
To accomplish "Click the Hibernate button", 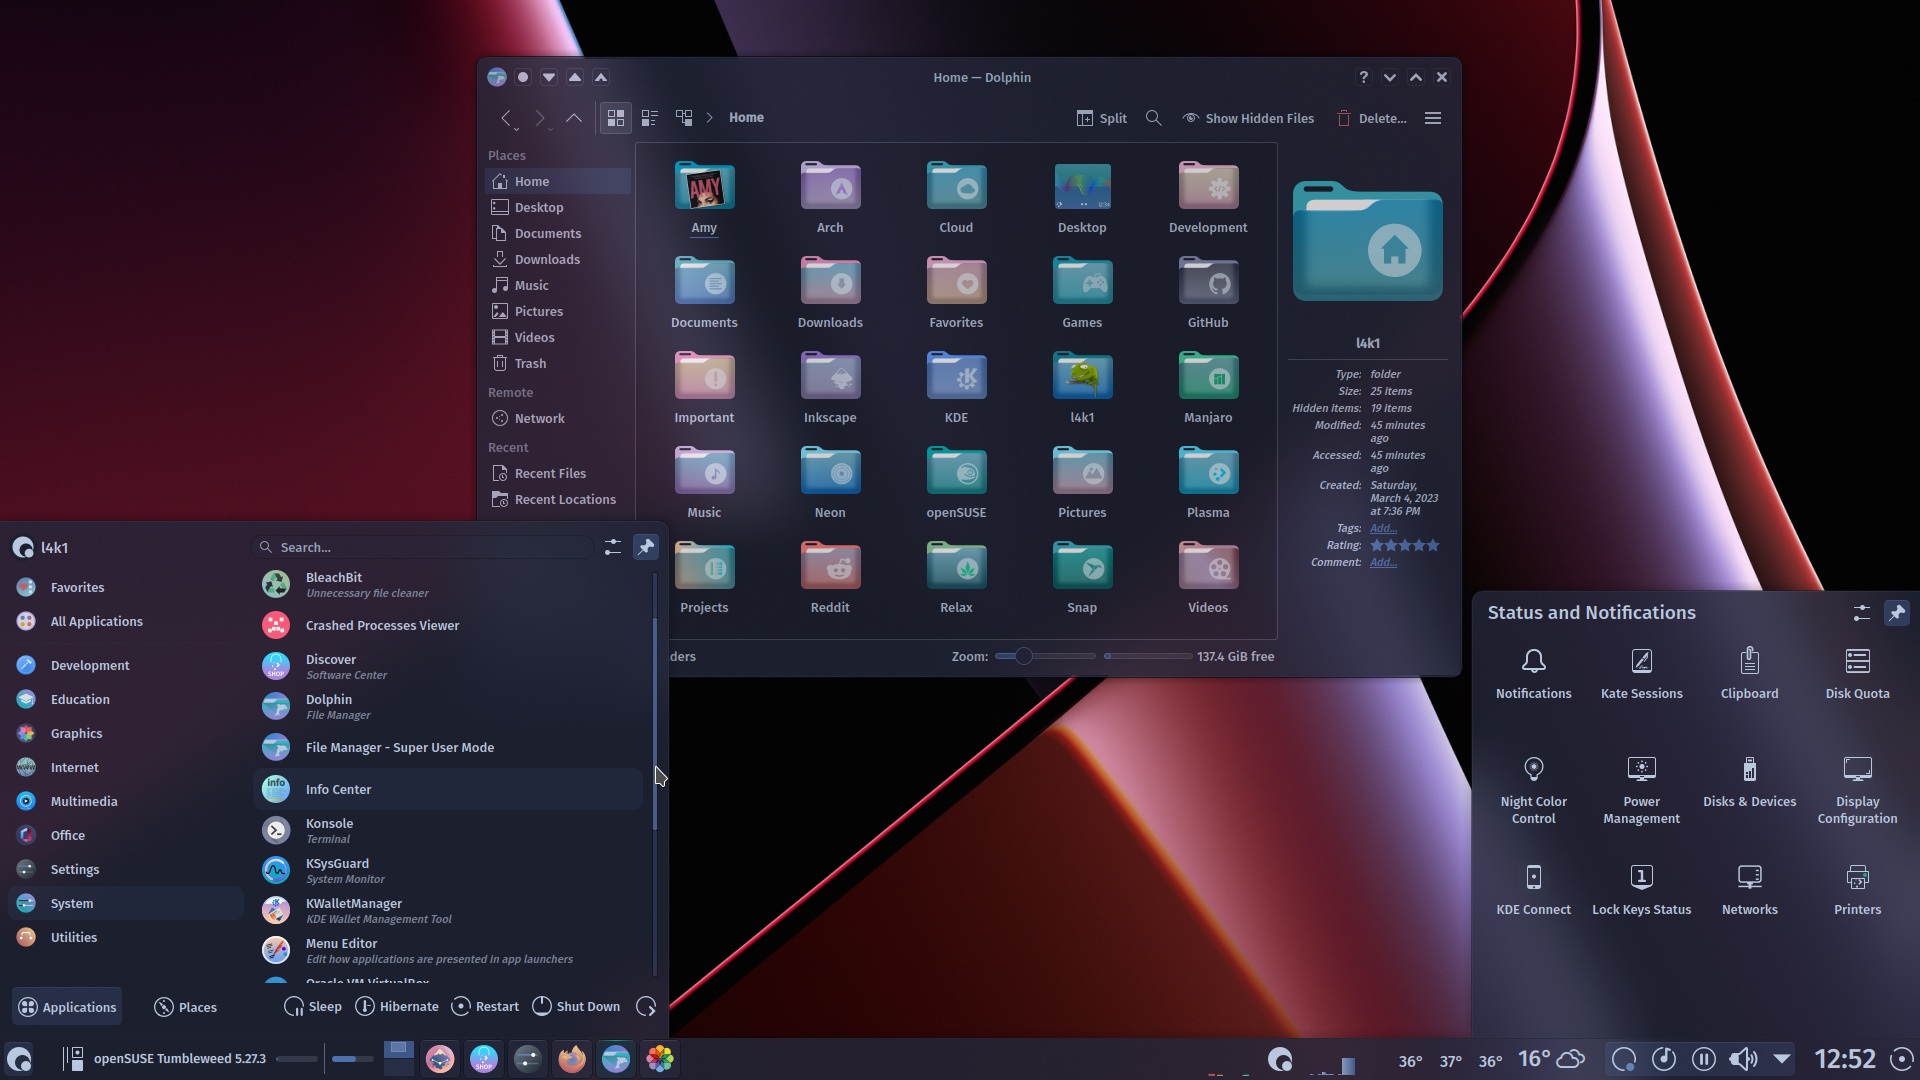I will point(397,1006).
